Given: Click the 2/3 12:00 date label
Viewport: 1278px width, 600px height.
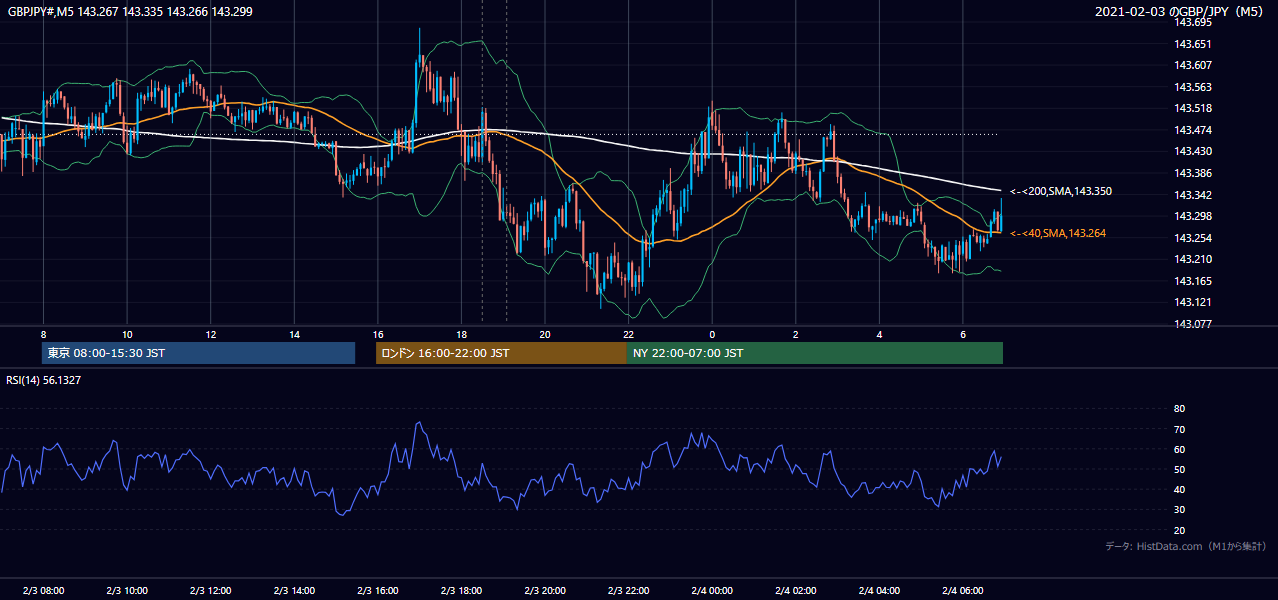Looking at the screenshot, I should 211,591.
